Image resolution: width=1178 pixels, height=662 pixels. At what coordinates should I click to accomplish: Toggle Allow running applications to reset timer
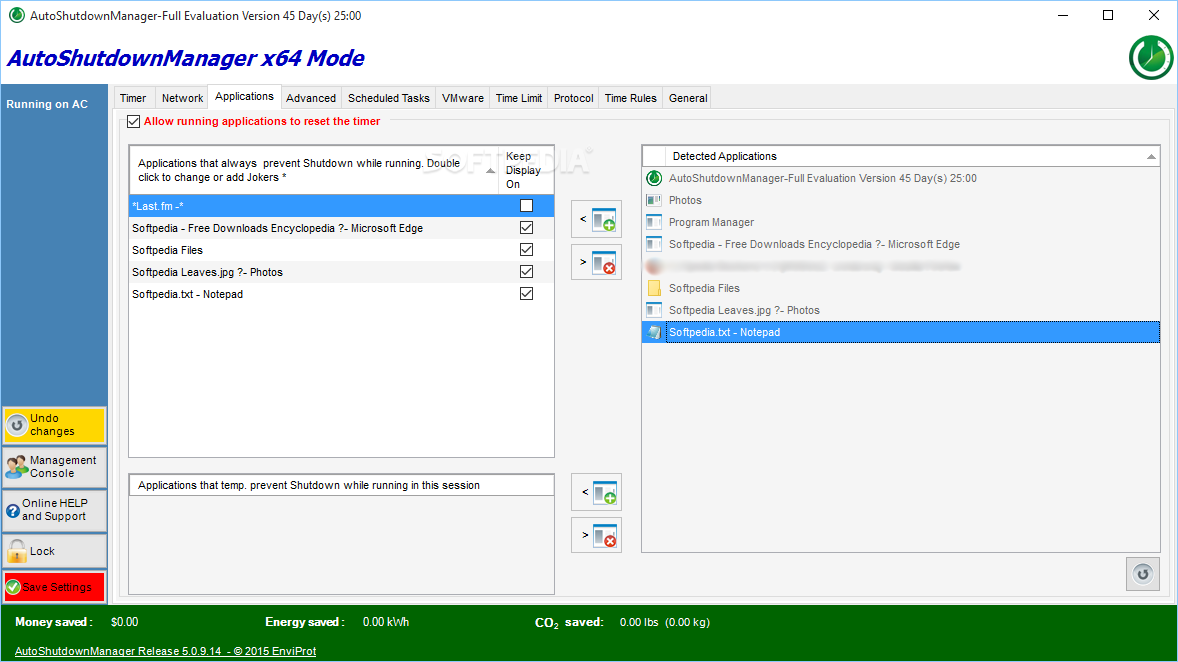point(134,121)
